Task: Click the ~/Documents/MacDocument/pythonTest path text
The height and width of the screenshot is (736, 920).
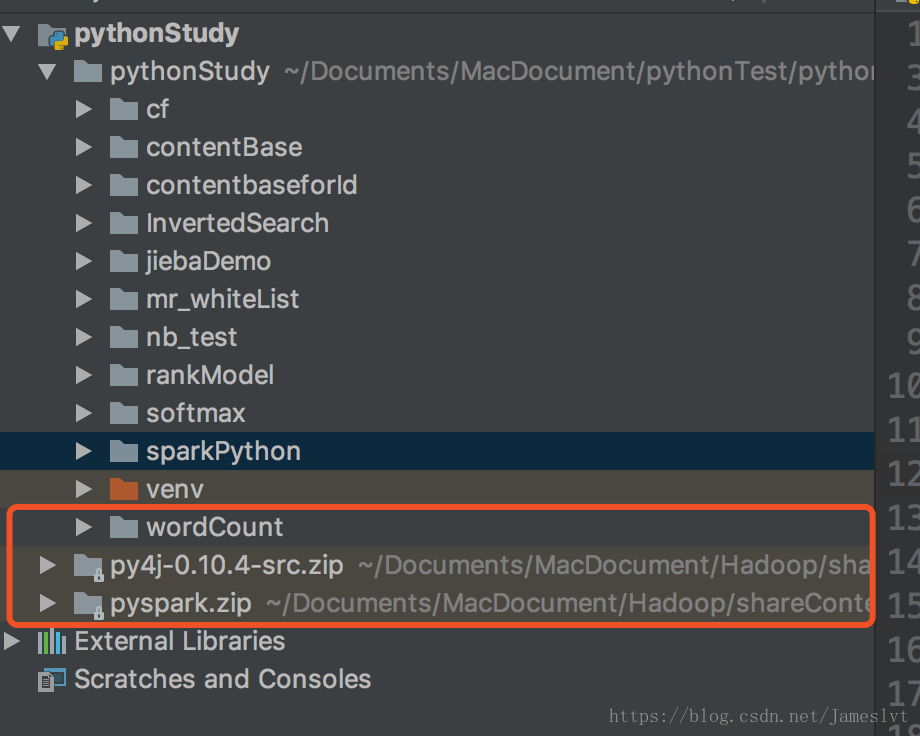Action: (x=579, y=72)
